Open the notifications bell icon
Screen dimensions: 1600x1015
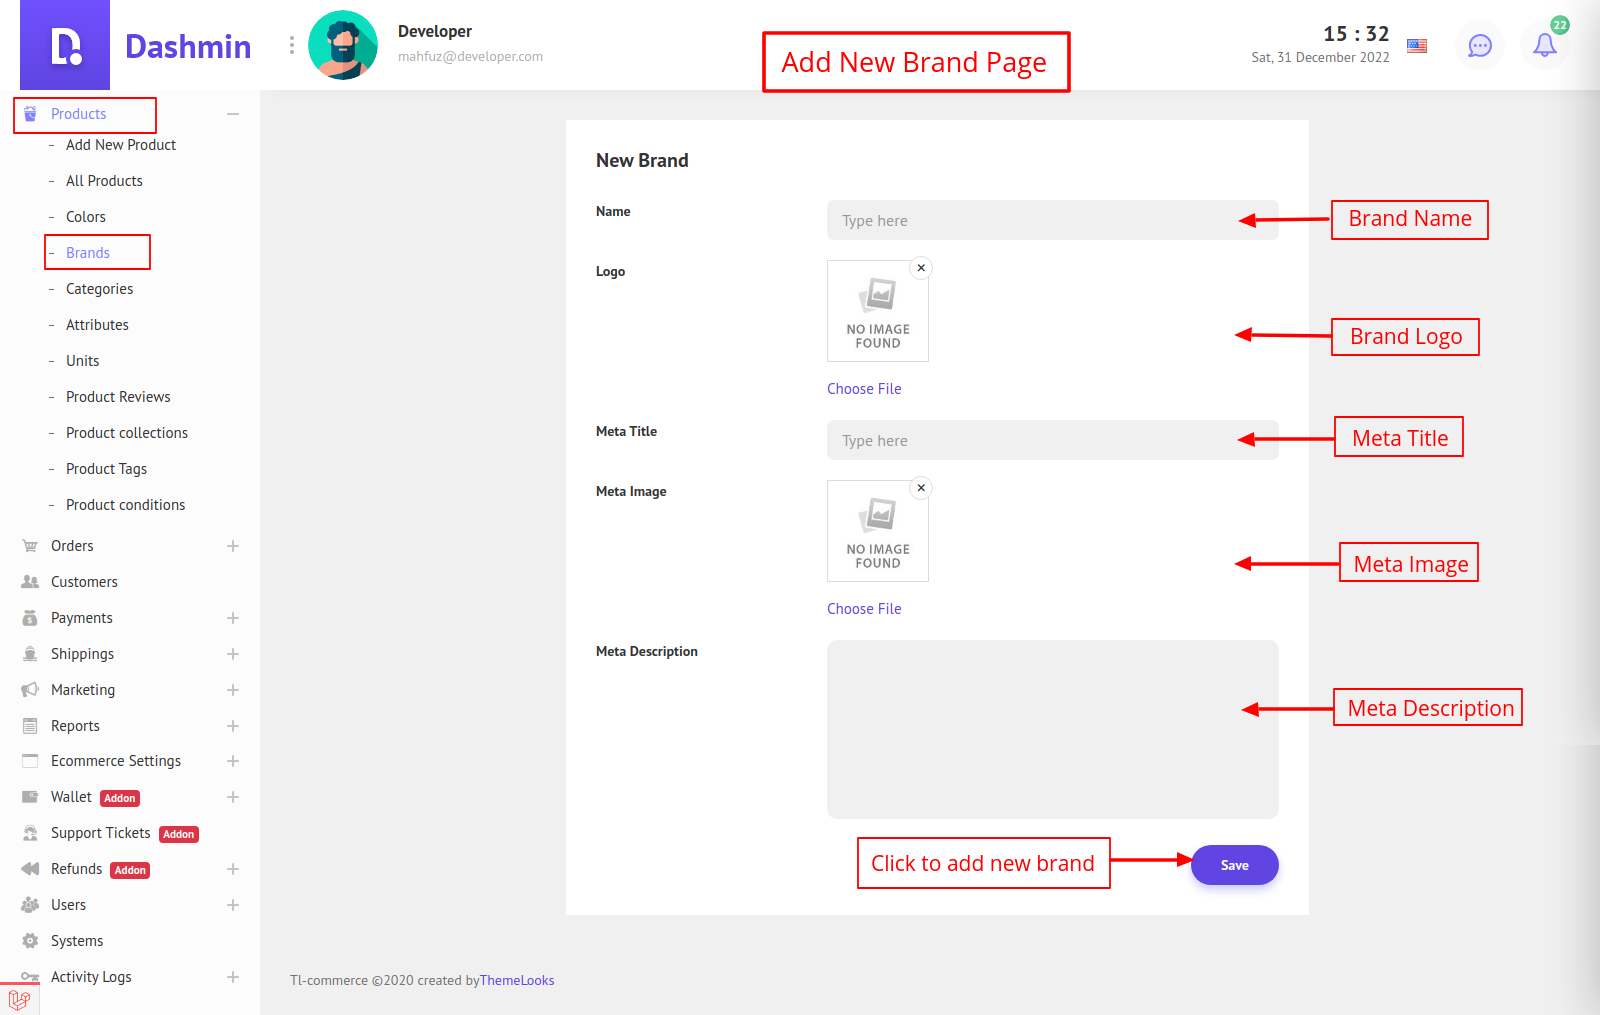coord(1544,45)
